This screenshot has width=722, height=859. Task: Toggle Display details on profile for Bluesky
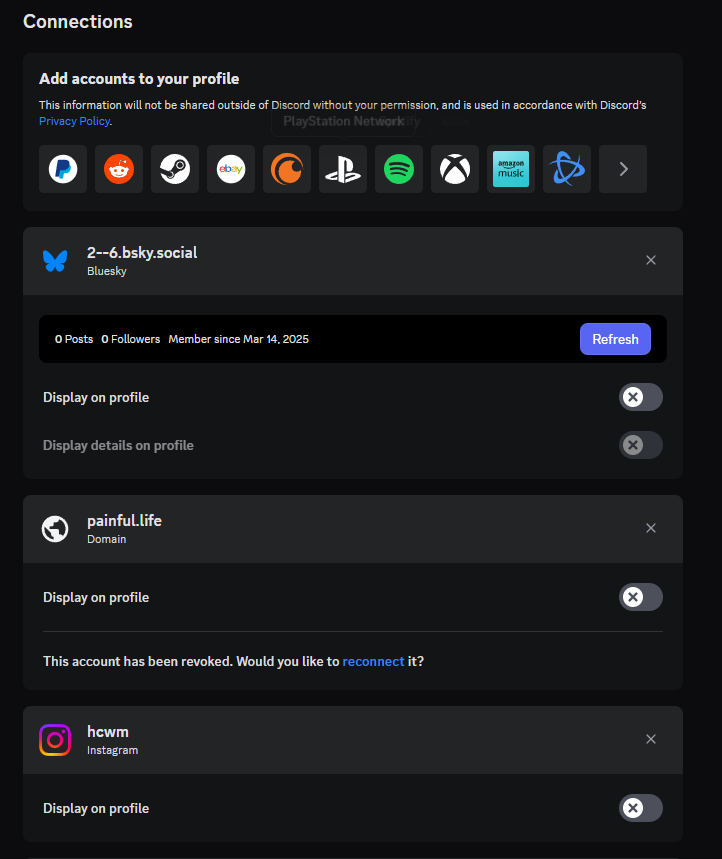click(640, 445)
